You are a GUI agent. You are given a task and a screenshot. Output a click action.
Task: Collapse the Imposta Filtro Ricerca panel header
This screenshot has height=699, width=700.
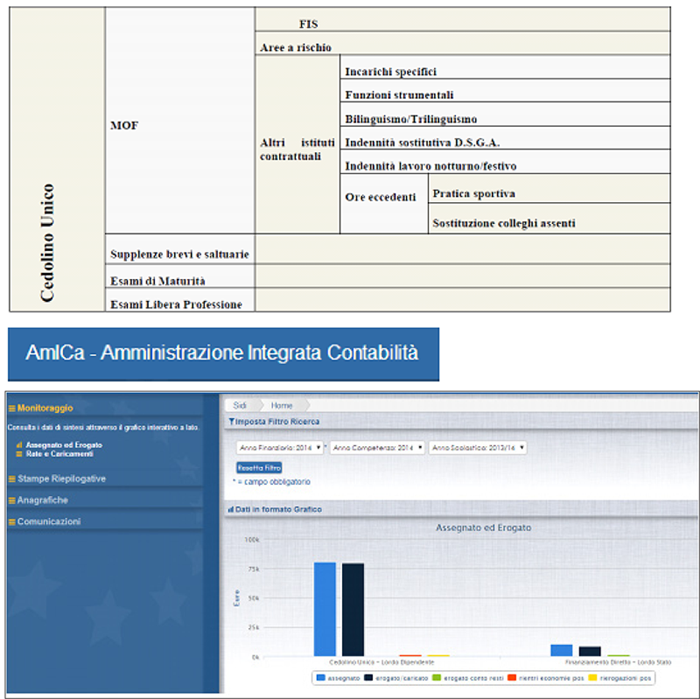click(461, 421)
